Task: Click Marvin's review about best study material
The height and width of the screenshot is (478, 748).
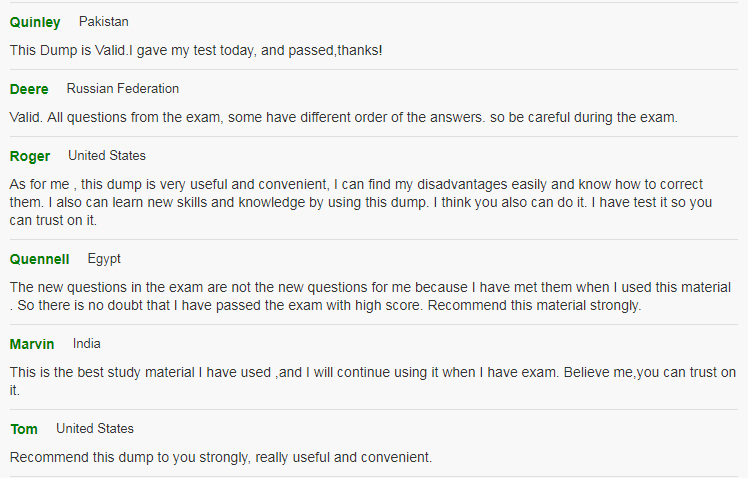Action: coord(373,381)
